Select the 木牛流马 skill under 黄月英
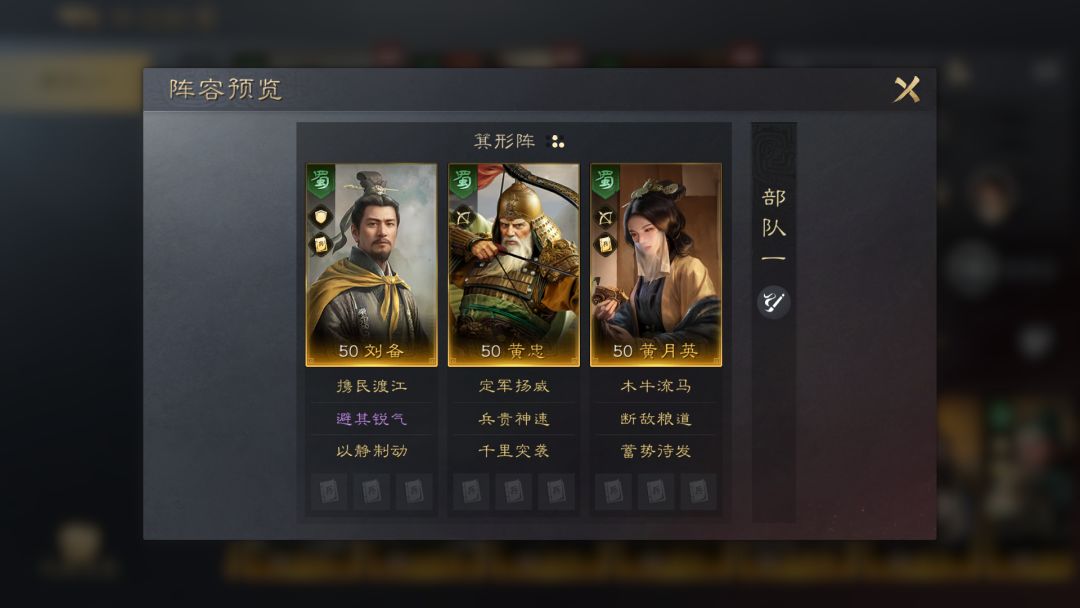The width and height of the screenshot is (1080, 608). coord(656,386)
